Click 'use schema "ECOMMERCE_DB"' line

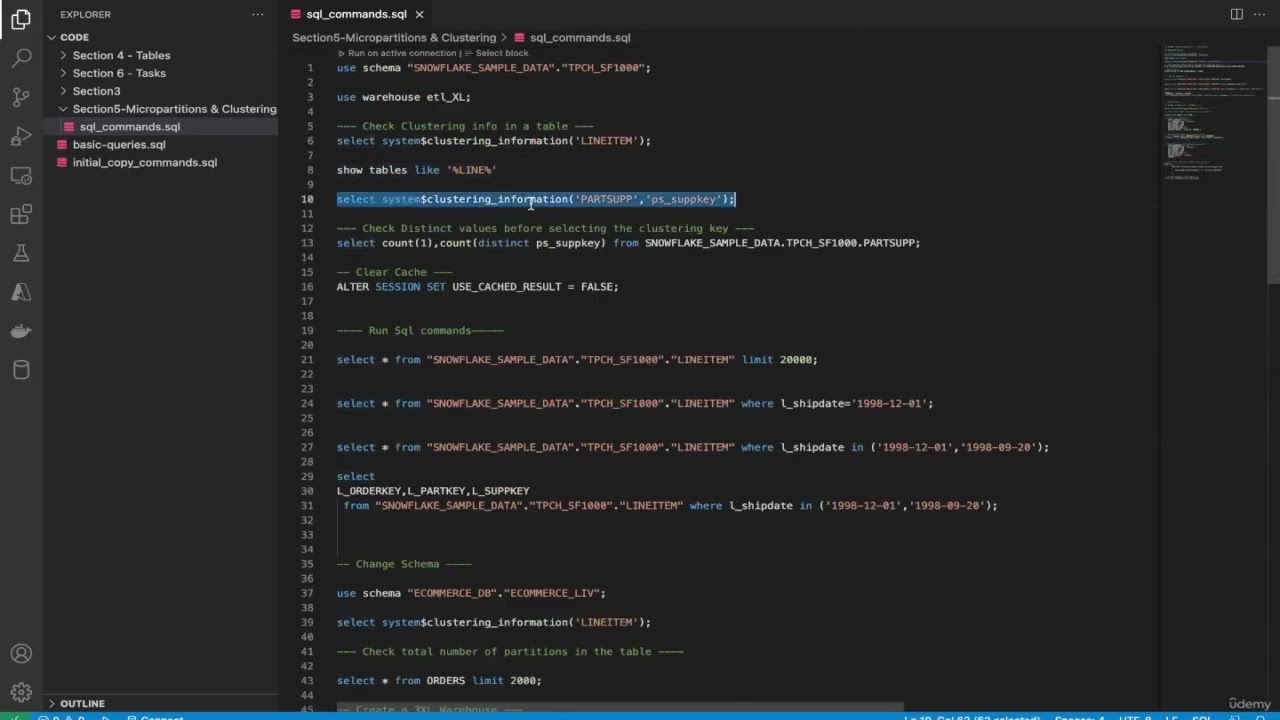471,593
